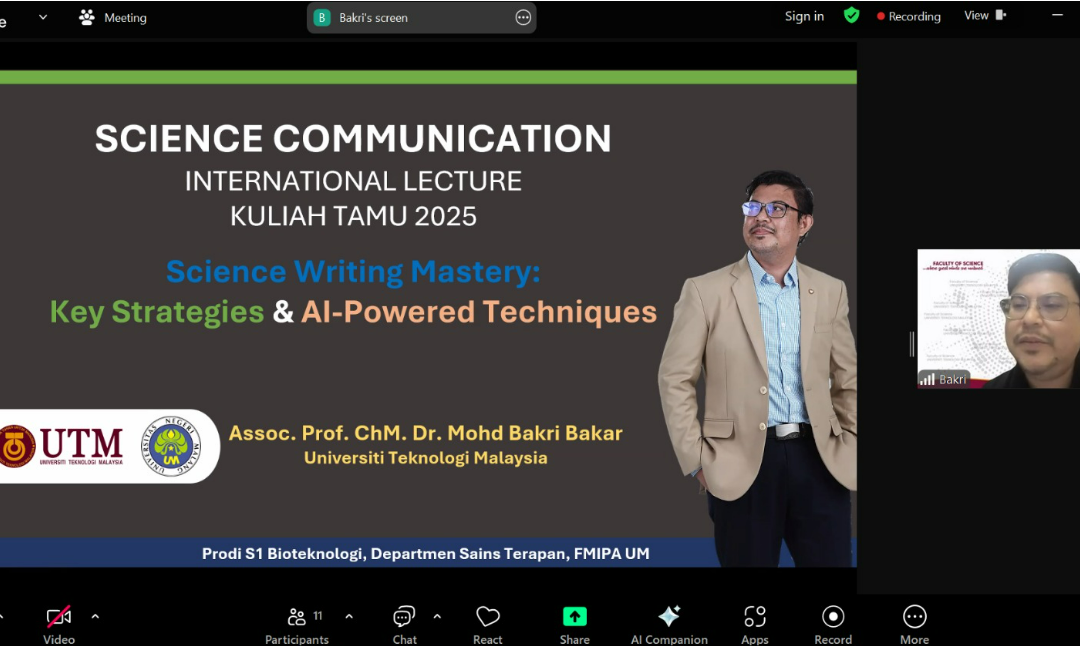Click the "SCIENCE COMMUNICATION" slide title
Screen dimensions: 1080x646
pyautogui.click(x=353, y=138)
